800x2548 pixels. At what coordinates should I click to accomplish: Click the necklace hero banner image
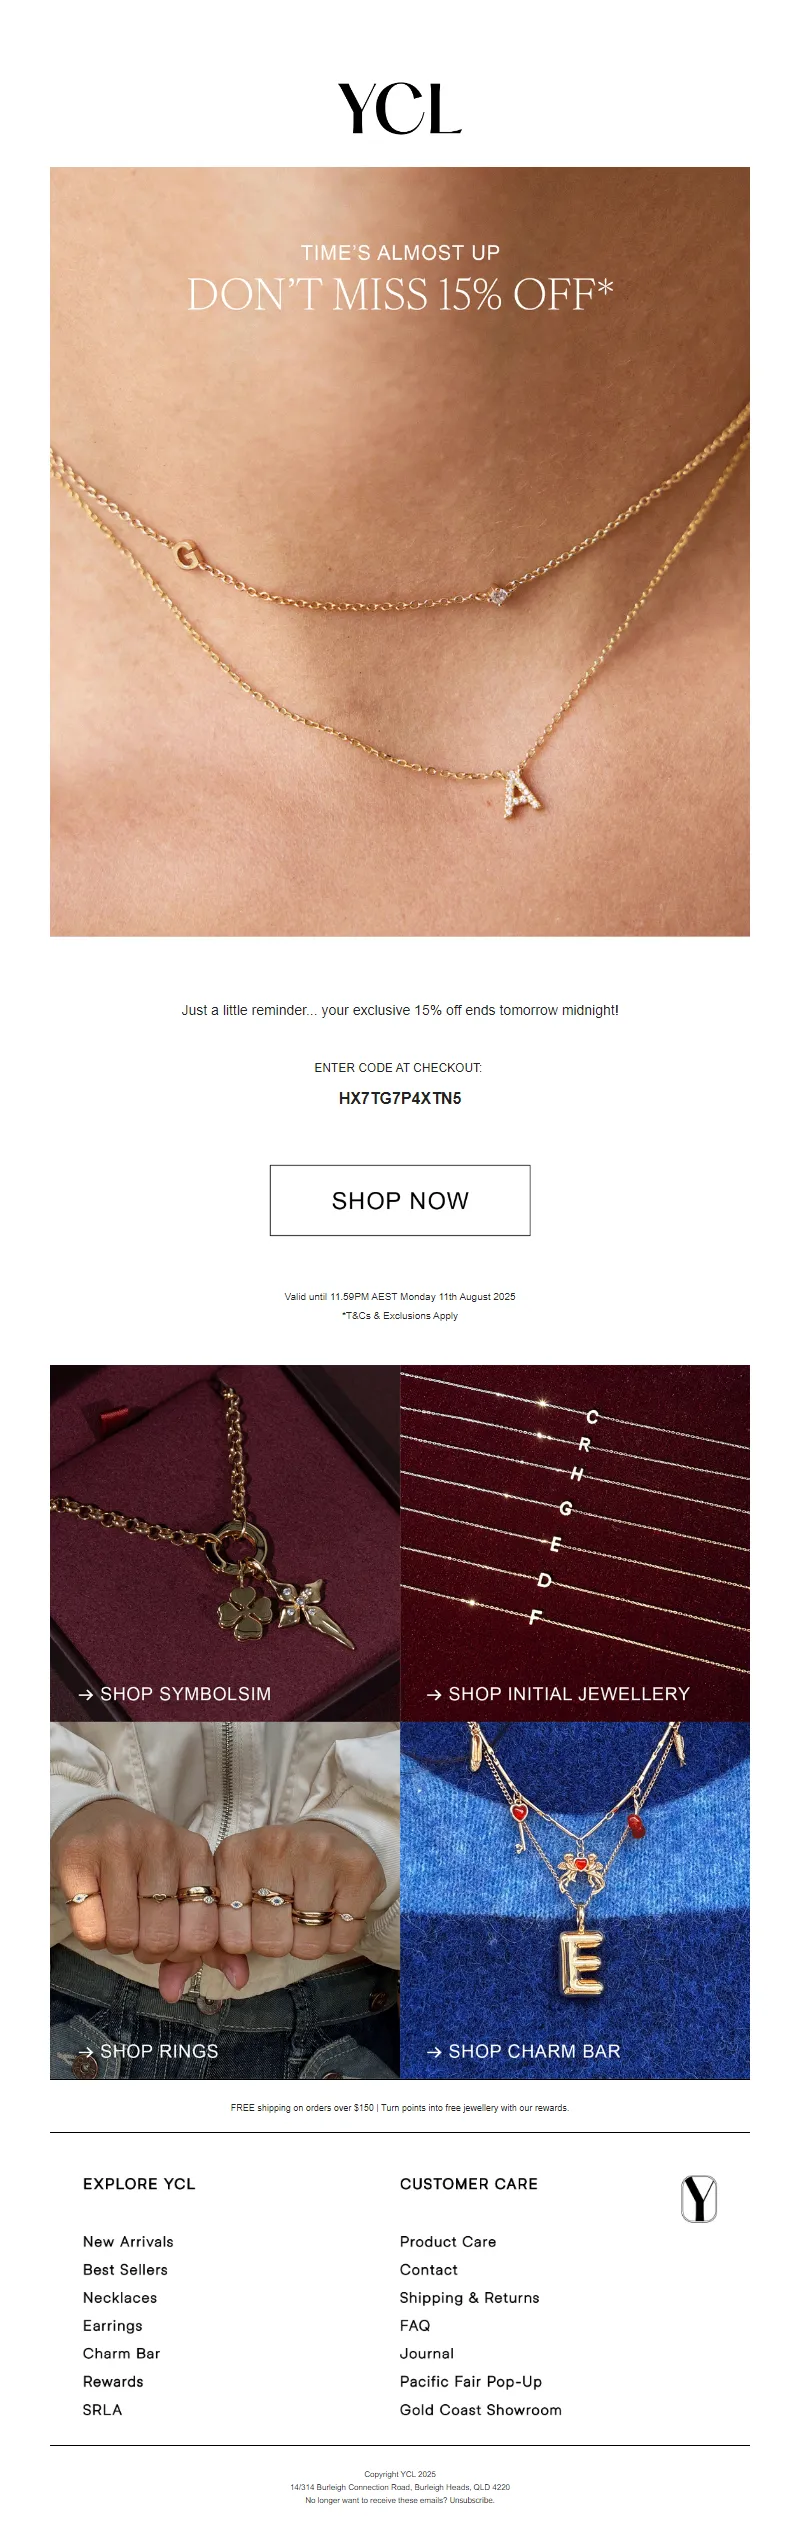[x=400, y=551]
